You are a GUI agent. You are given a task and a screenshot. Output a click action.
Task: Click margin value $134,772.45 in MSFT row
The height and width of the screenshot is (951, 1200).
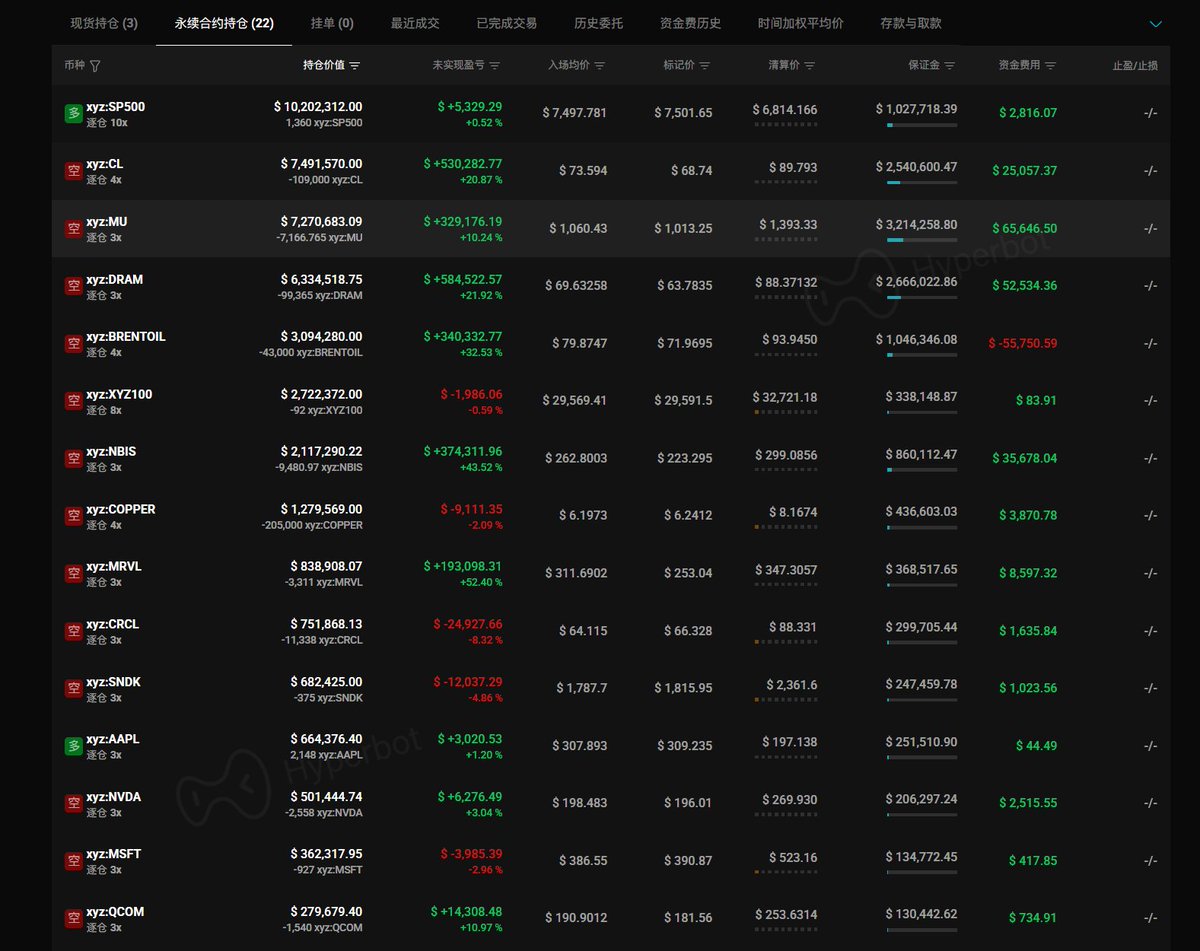(x=921, y=856)
